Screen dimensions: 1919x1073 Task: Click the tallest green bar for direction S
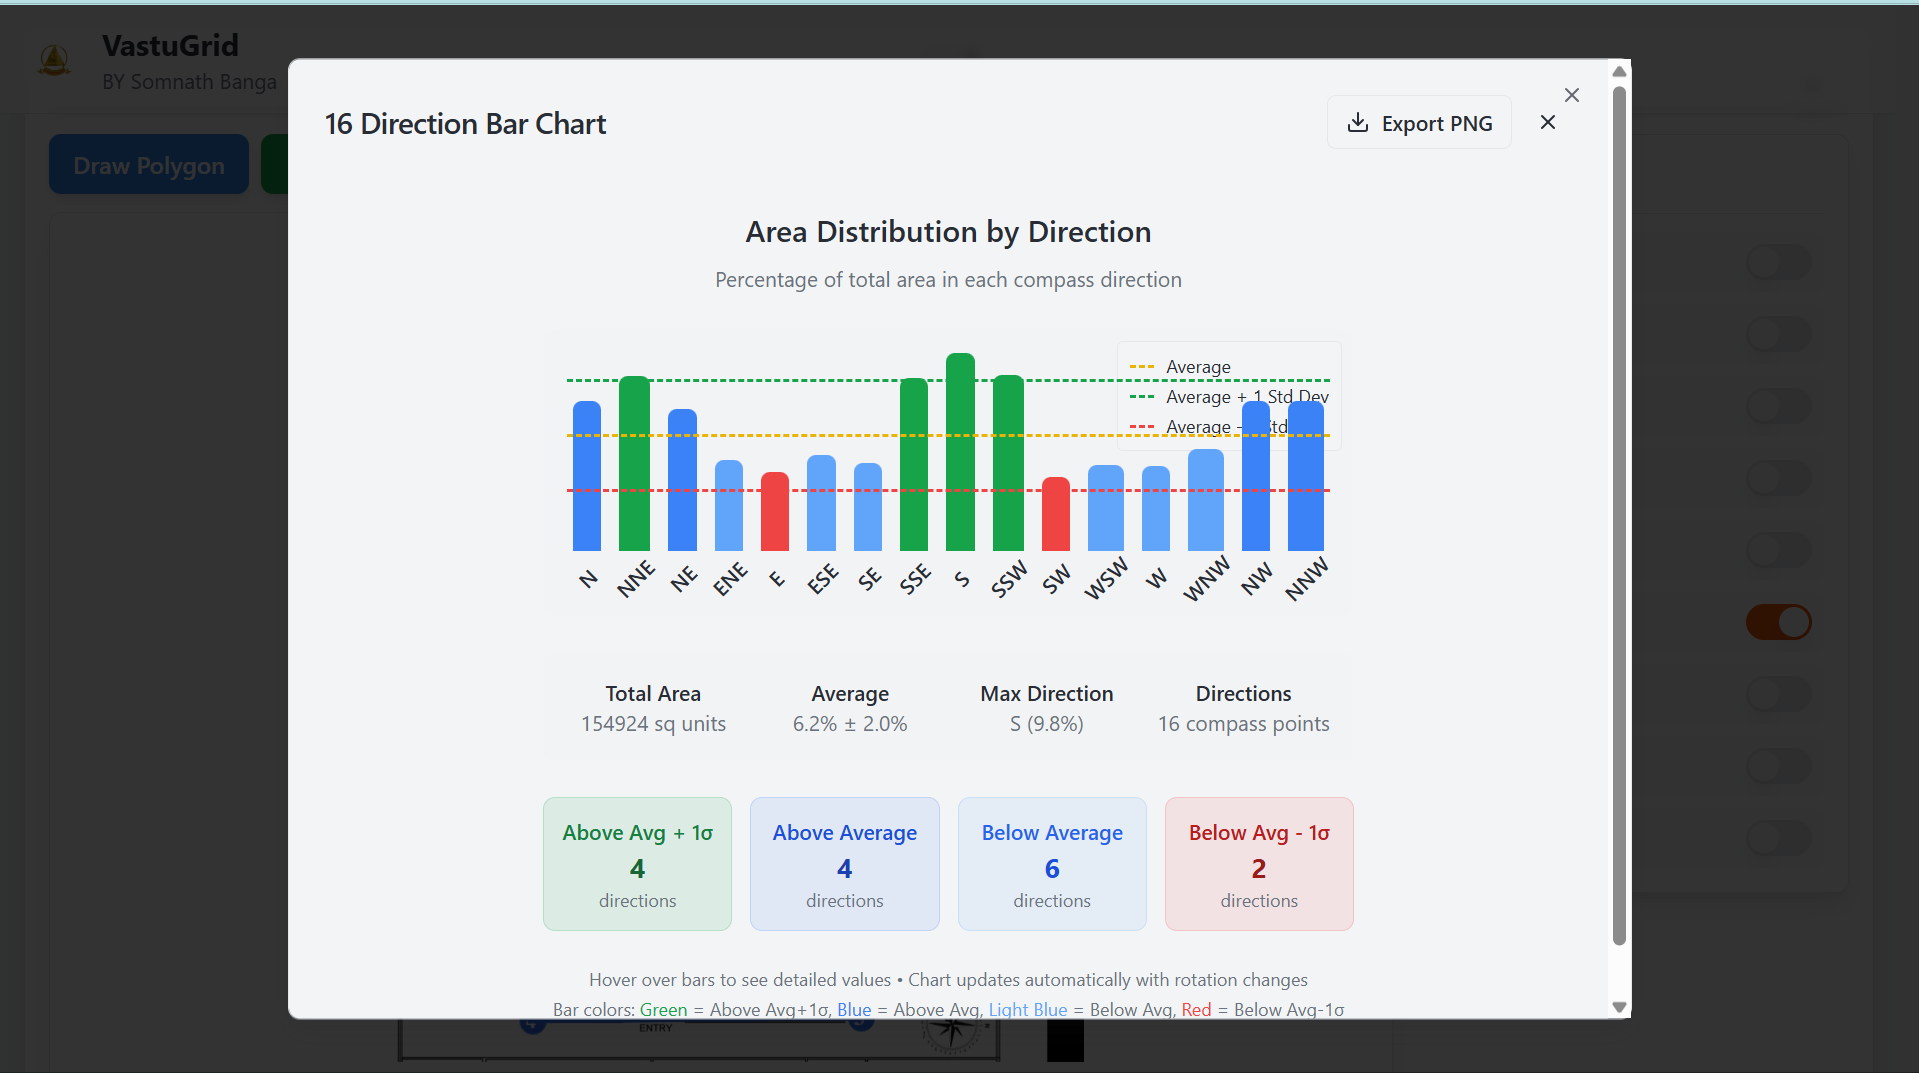pos(960,450)
